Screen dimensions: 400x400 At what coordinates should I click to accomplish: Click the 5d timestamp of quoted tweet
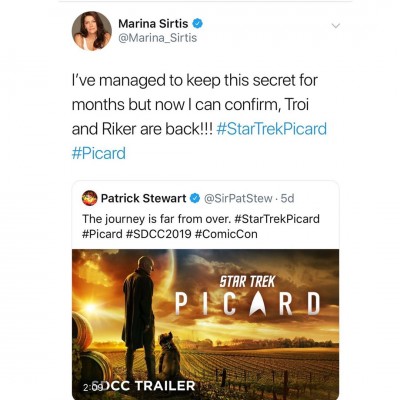click(287, 198)
